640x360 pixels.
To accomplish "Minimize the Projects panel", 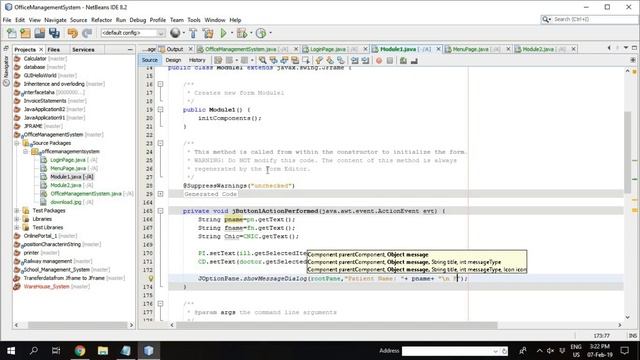I will click(x=130, y=49).
